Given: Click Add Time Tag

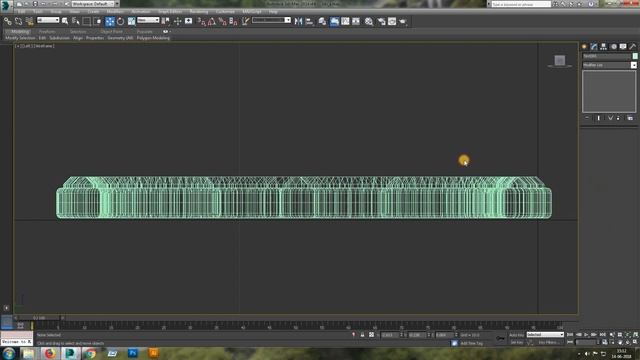Looking at the screenshot, I should (x=471, y=343).
